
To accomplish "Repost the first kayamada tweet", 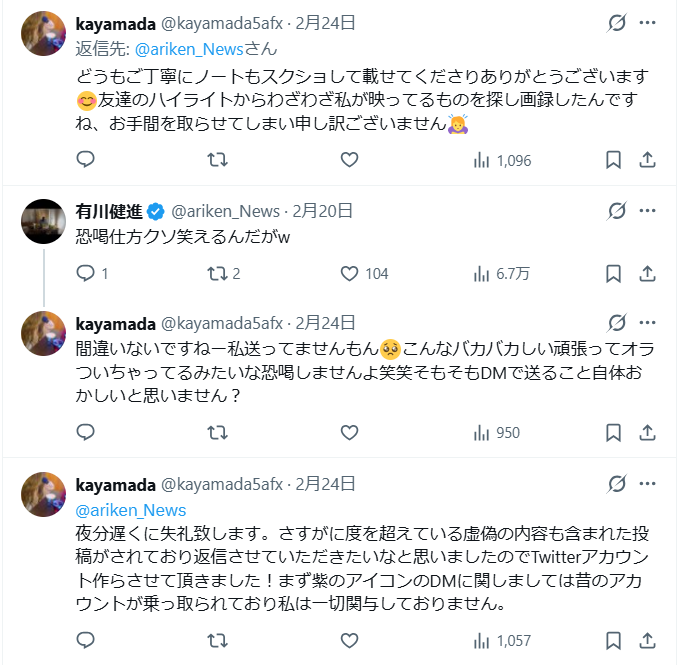I will 216,159.
